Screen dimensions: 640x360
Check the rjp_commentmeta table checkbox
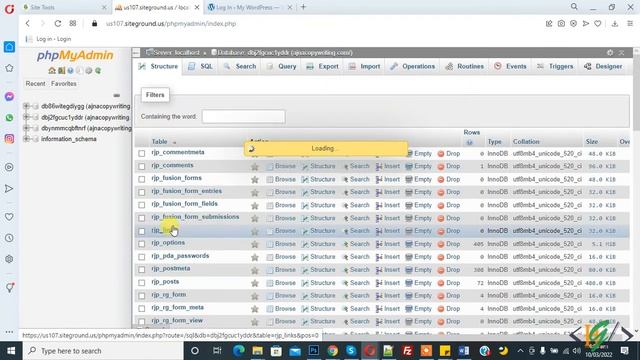pos(142,153)
